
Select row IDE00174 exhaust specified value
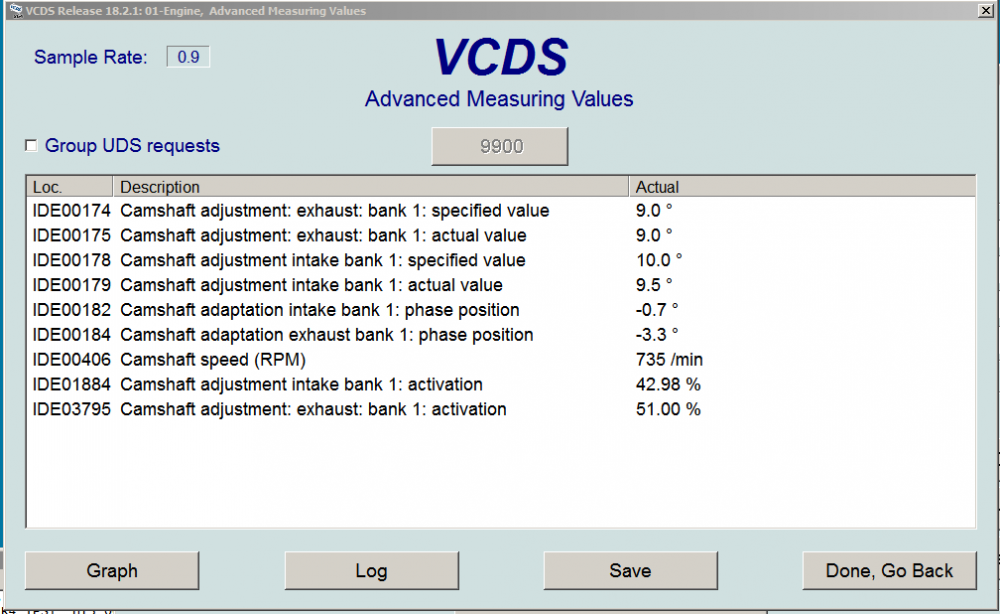330,210
